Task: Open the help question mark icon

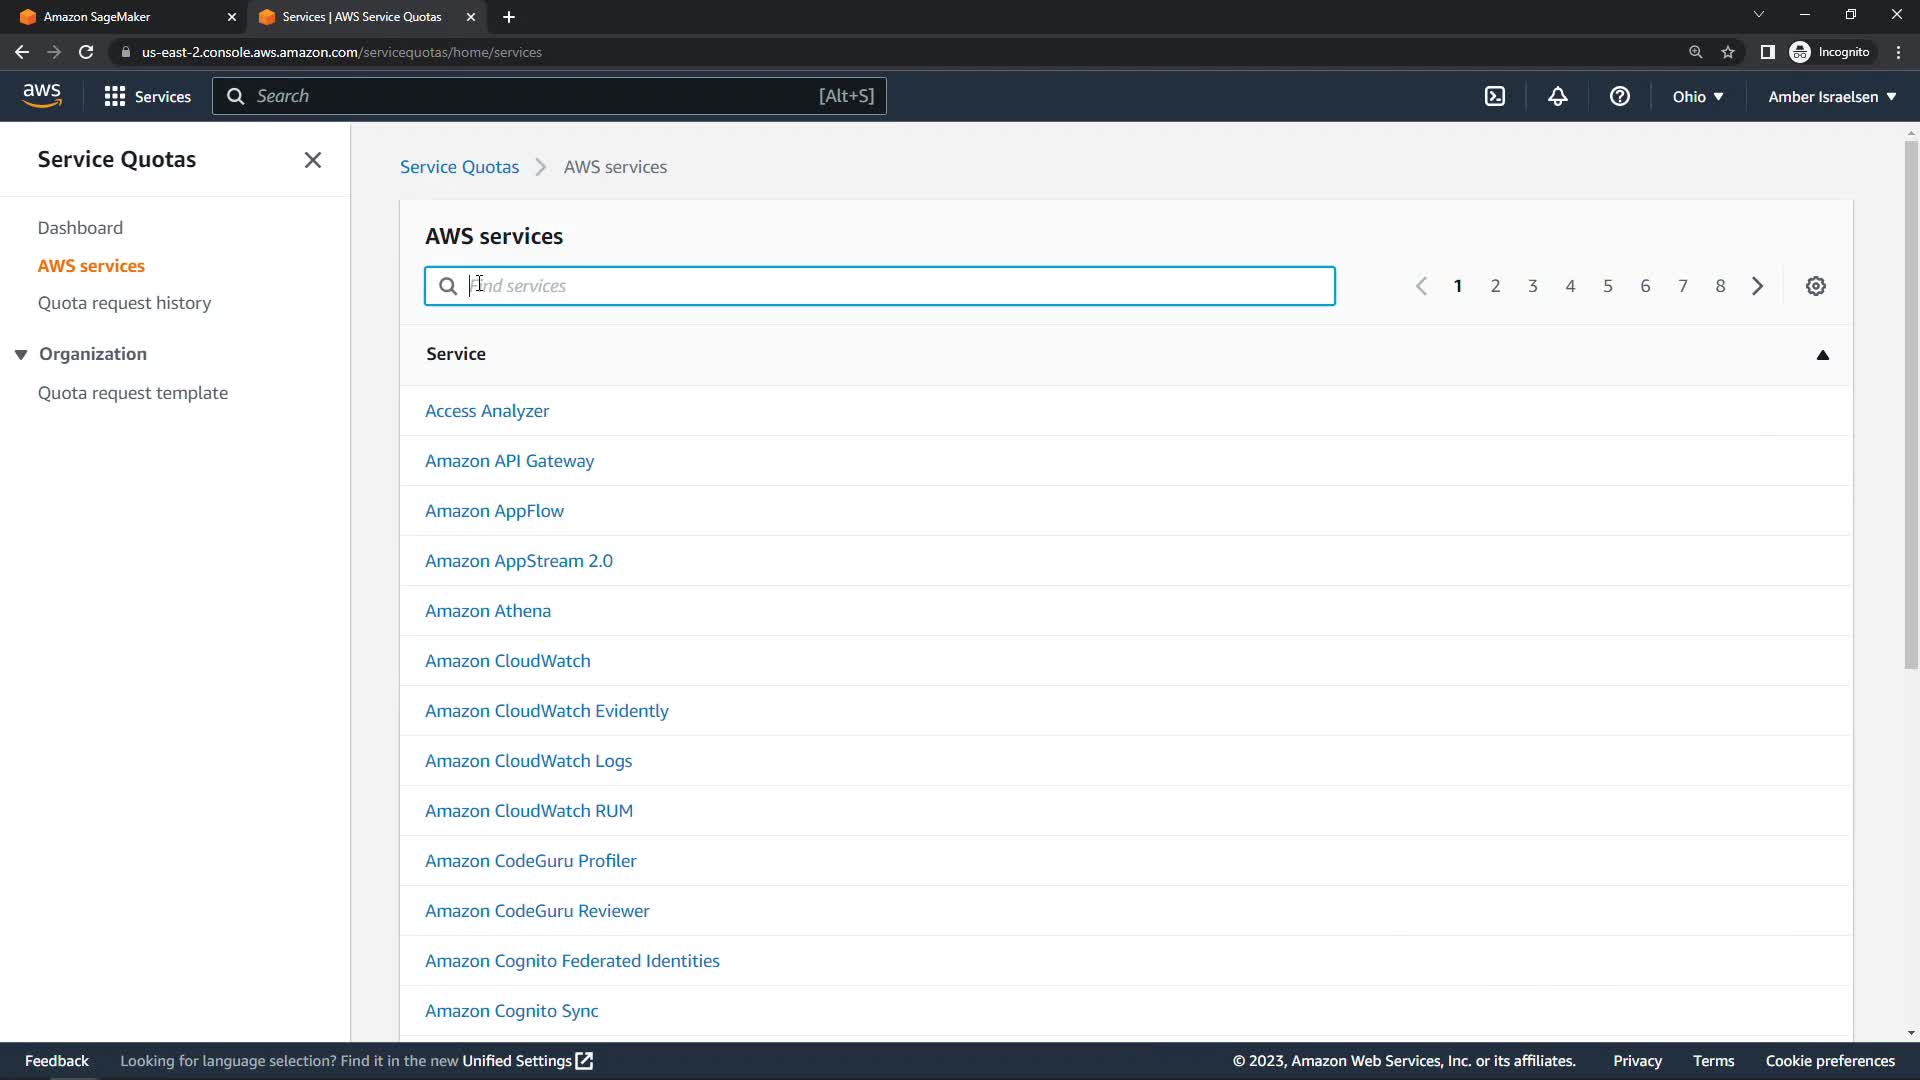Action: 1619,96
